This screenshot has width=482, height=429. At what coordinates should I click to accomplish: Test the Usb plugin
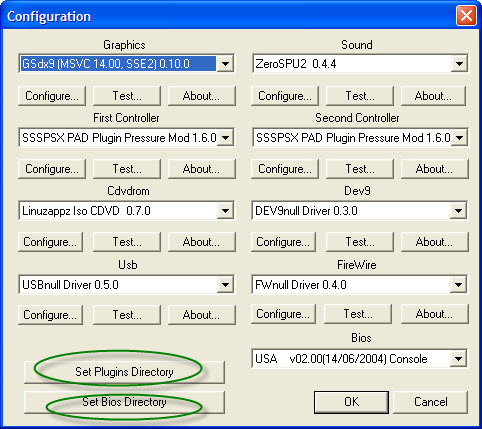tap(127, 315)
